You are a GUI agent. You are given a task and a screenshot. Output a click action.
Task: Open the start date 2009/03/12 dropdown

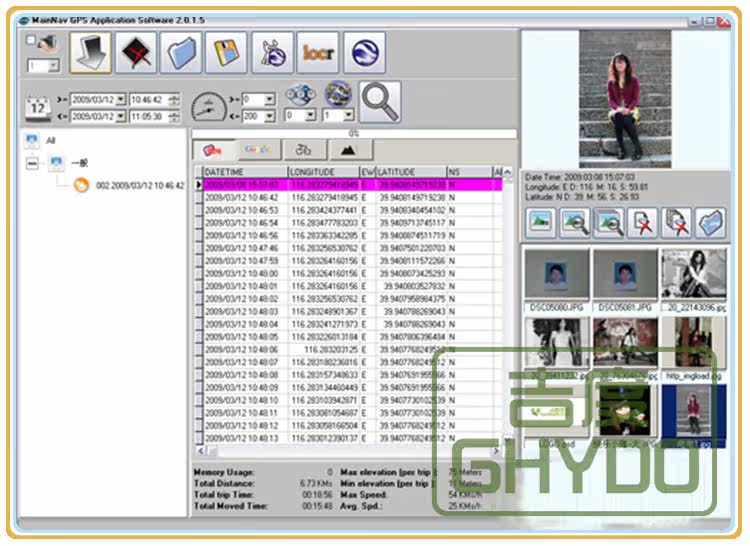(121, 100)
